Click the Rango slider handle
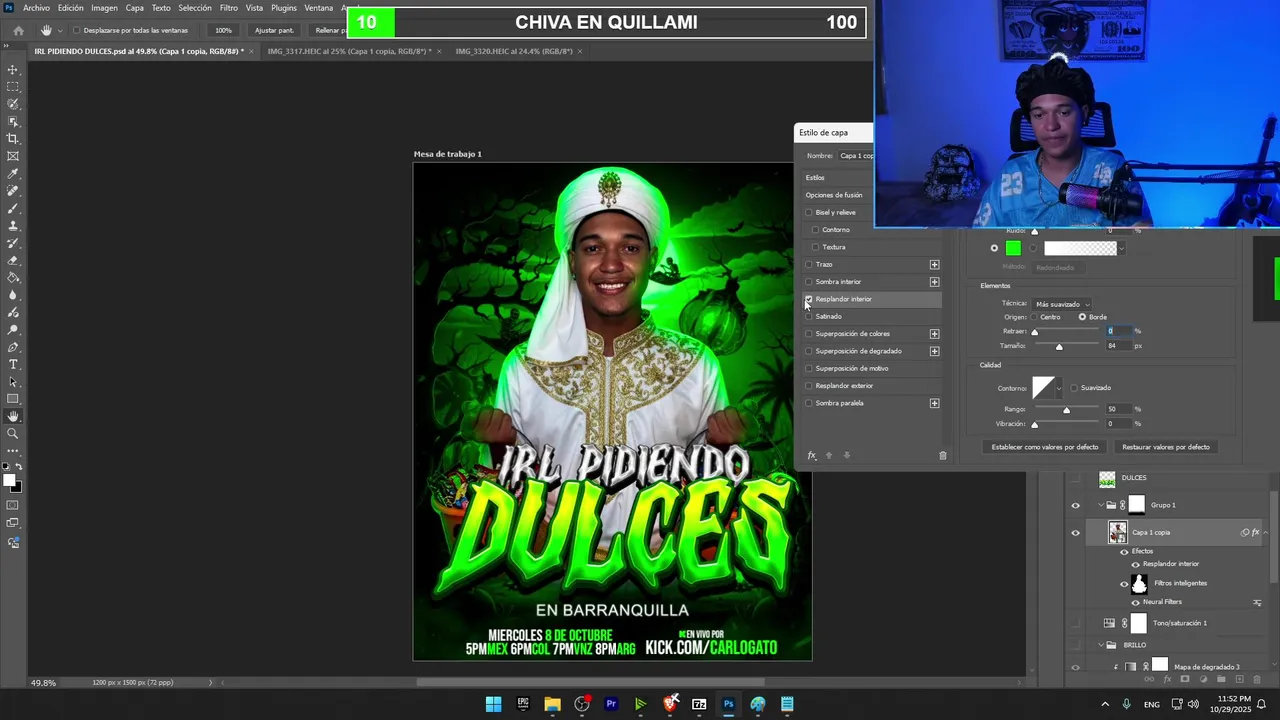 tap(1066, 410)
